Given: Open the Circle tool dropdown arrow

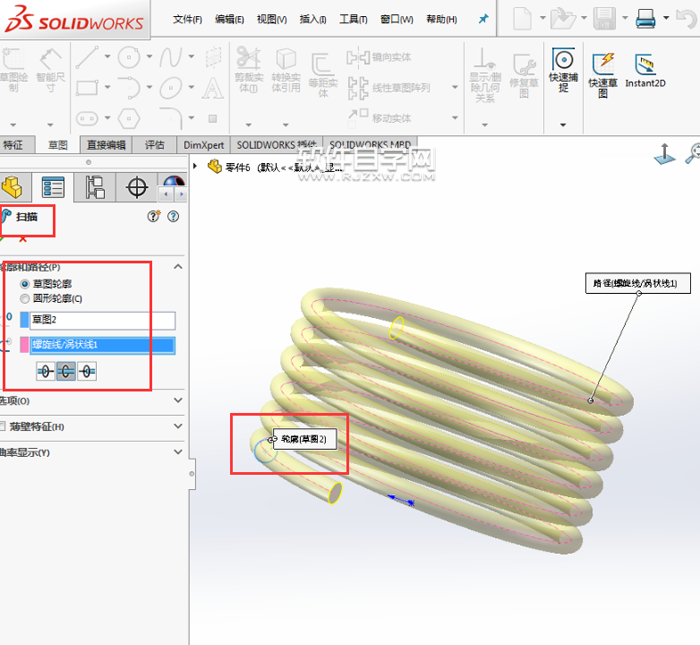Looking at the screenshot, I should pos(150,56).
